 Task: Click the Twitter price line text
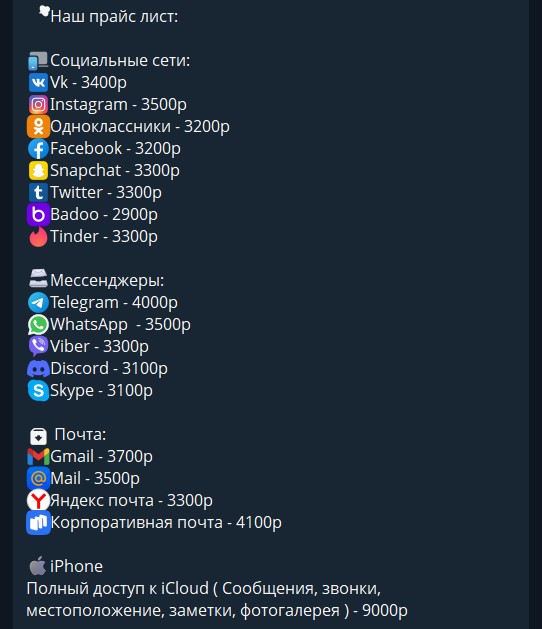[106, 193]
